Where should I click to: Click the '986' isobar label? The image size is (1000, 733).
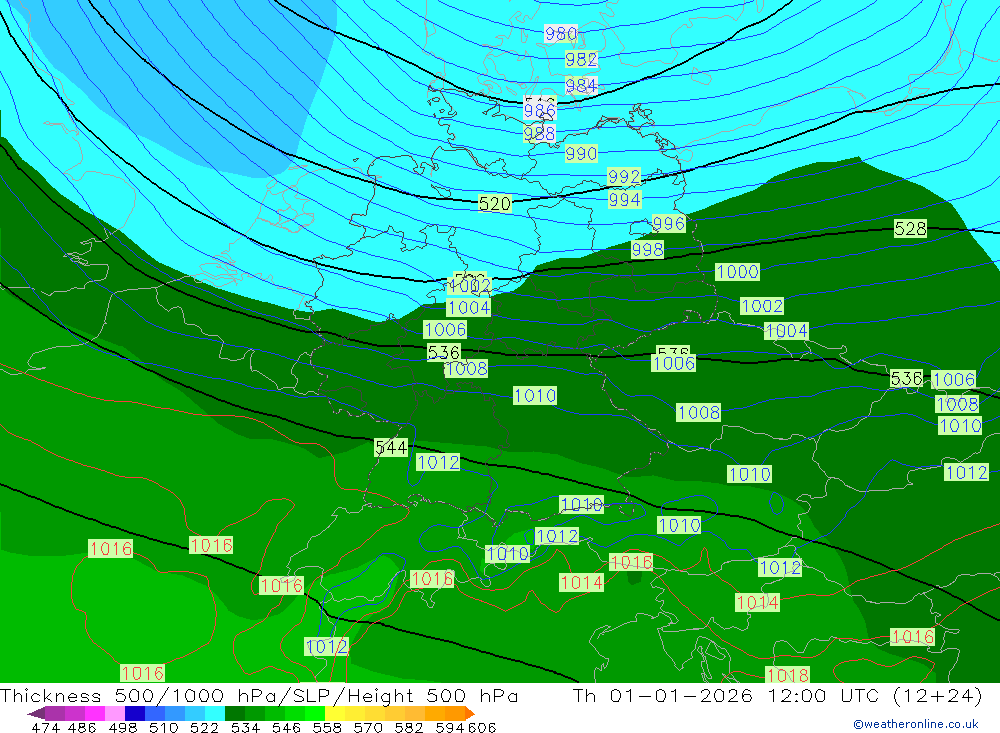coord(540,111)
